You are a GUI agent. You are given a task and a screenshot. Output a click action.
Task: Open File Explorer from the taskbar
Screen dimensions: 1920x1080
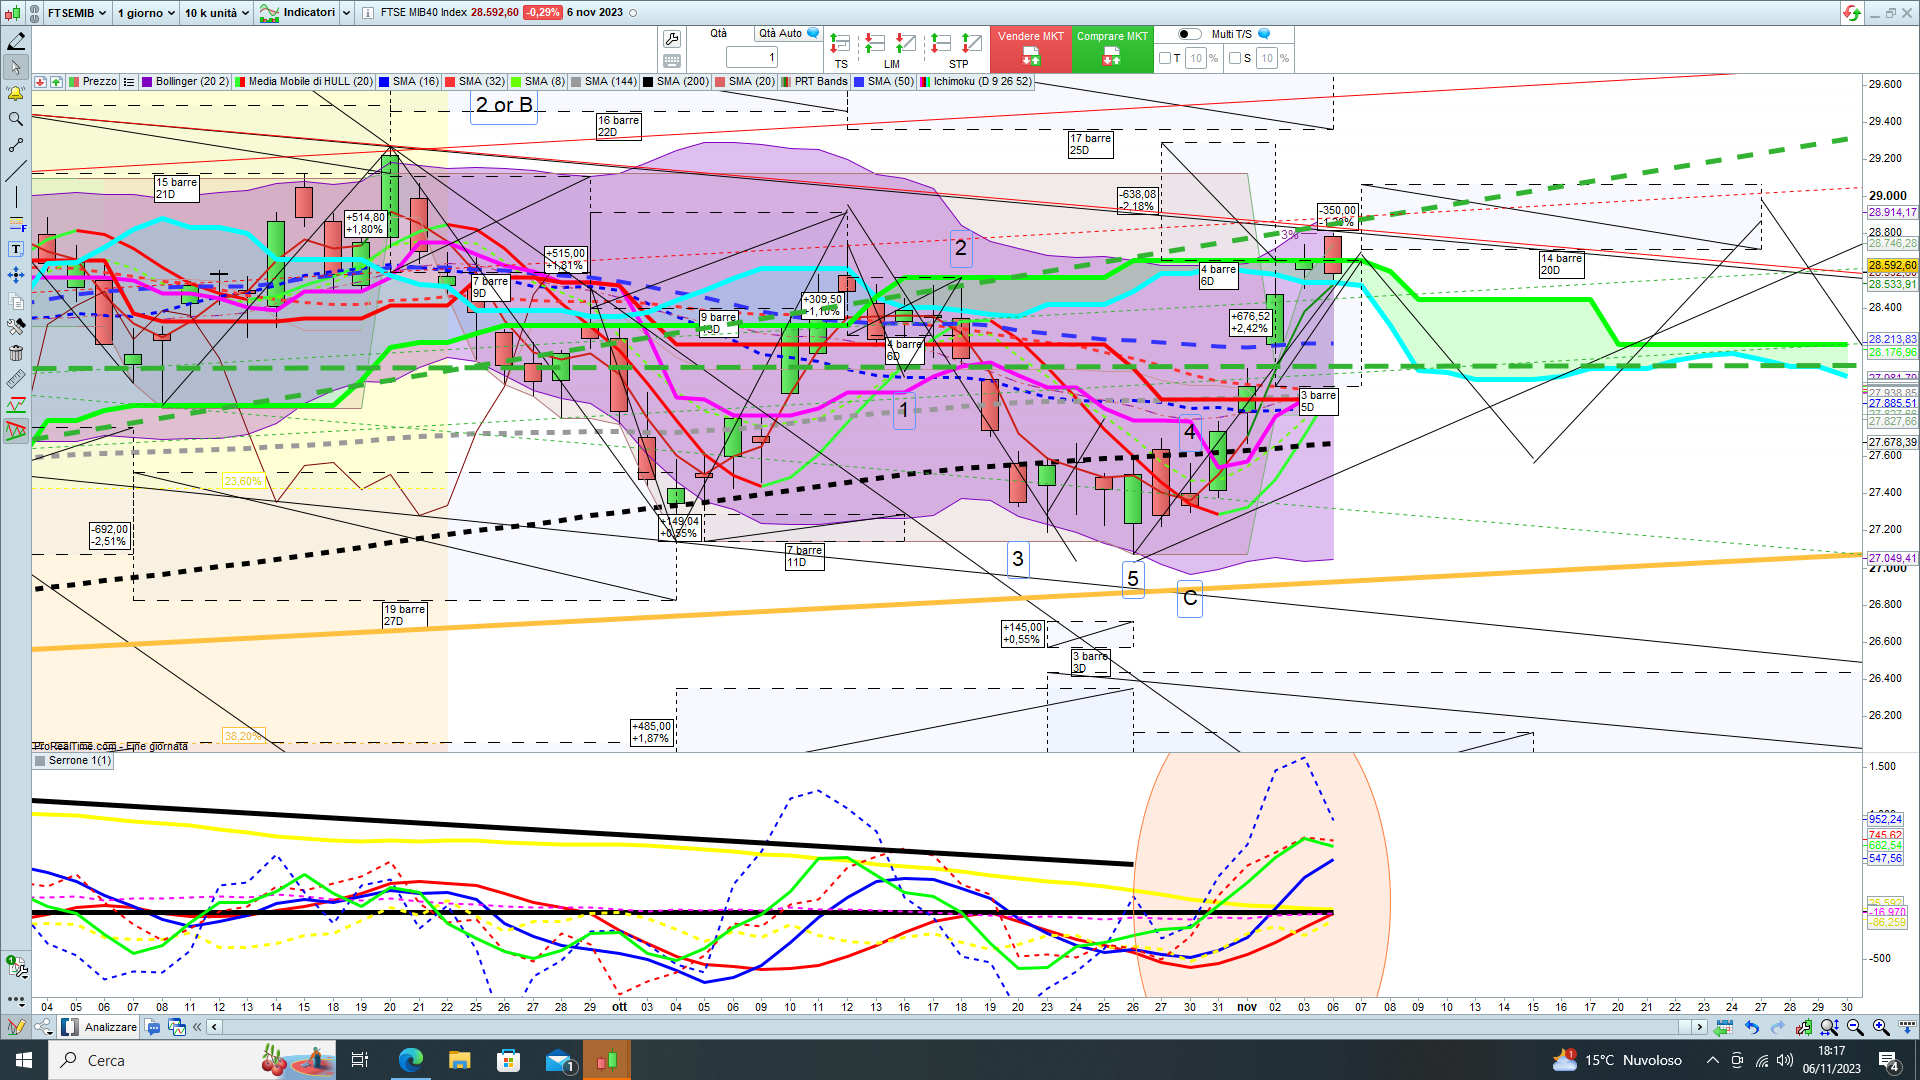(x=459, y=1060)
